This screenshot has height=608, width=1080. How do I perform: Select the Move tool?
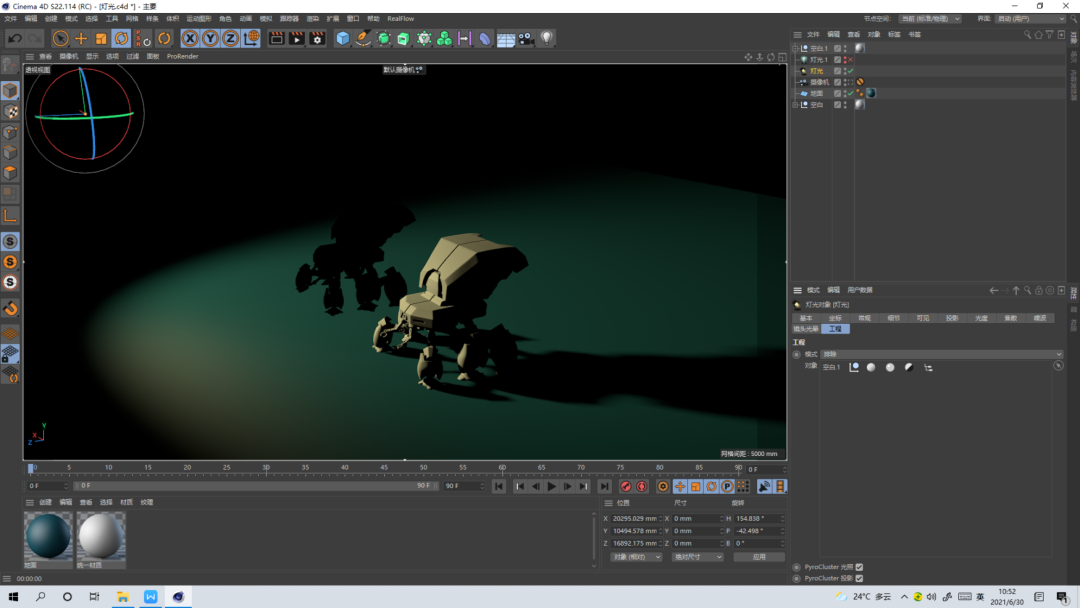pyautogui.click(x=81, y=39)
